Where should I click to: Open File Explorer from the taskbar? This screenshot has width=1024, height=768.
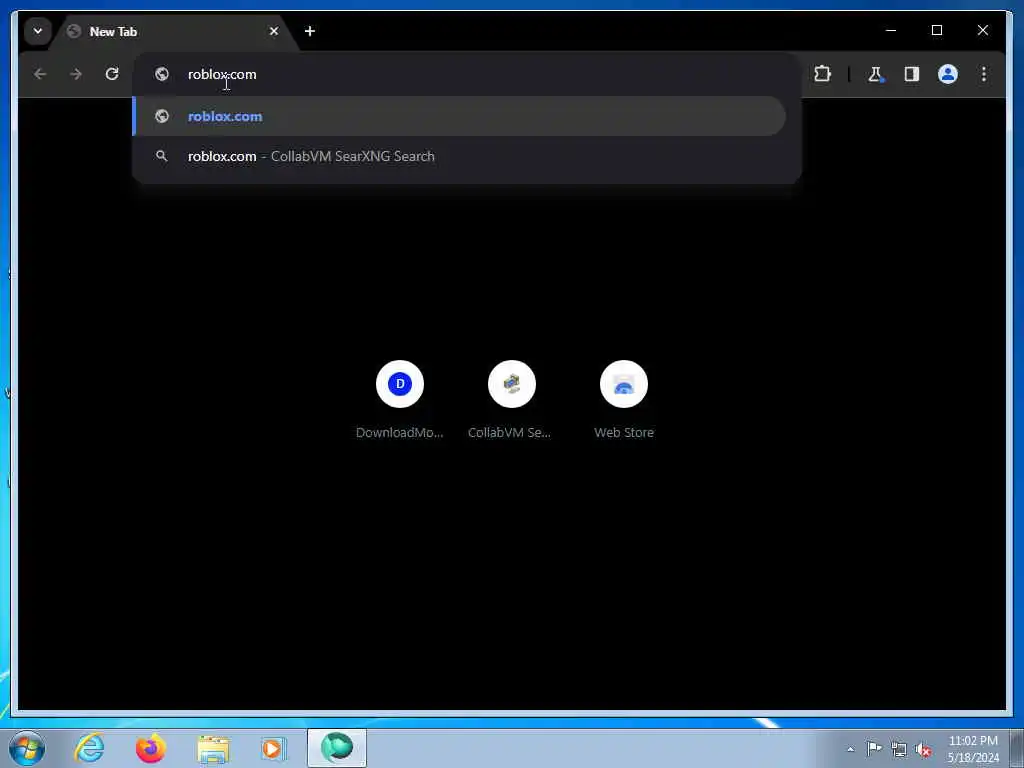coord(213,748)
